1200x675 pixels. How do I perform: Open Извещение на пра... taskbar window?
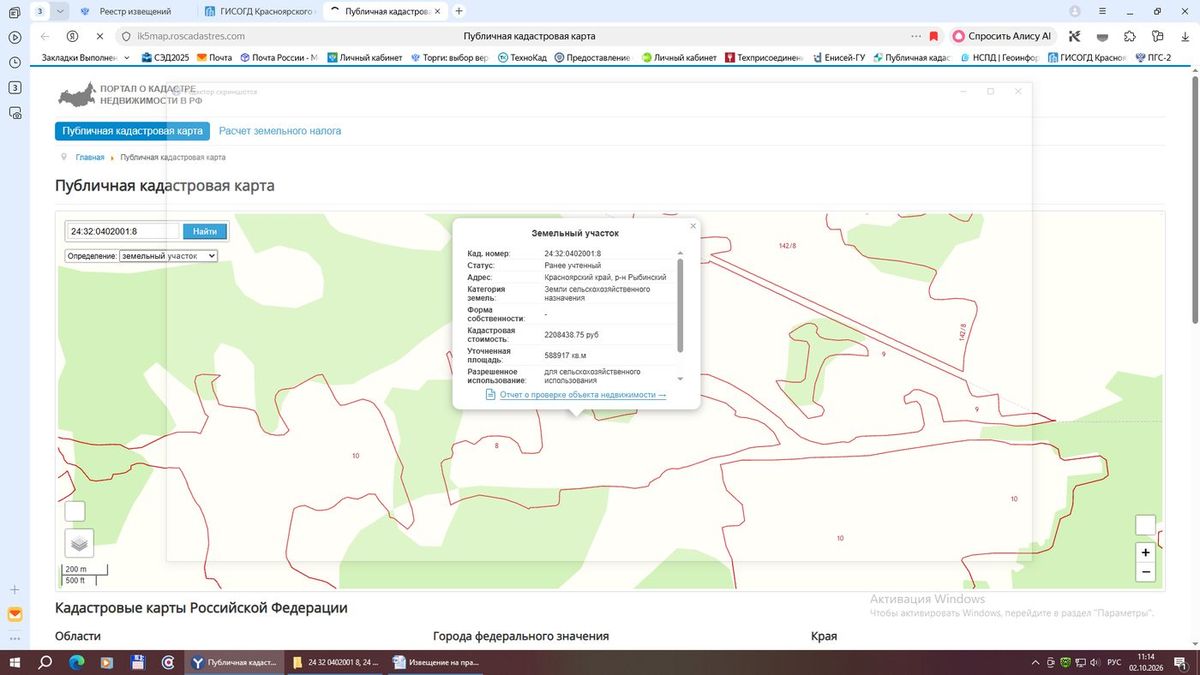(436, 662)
